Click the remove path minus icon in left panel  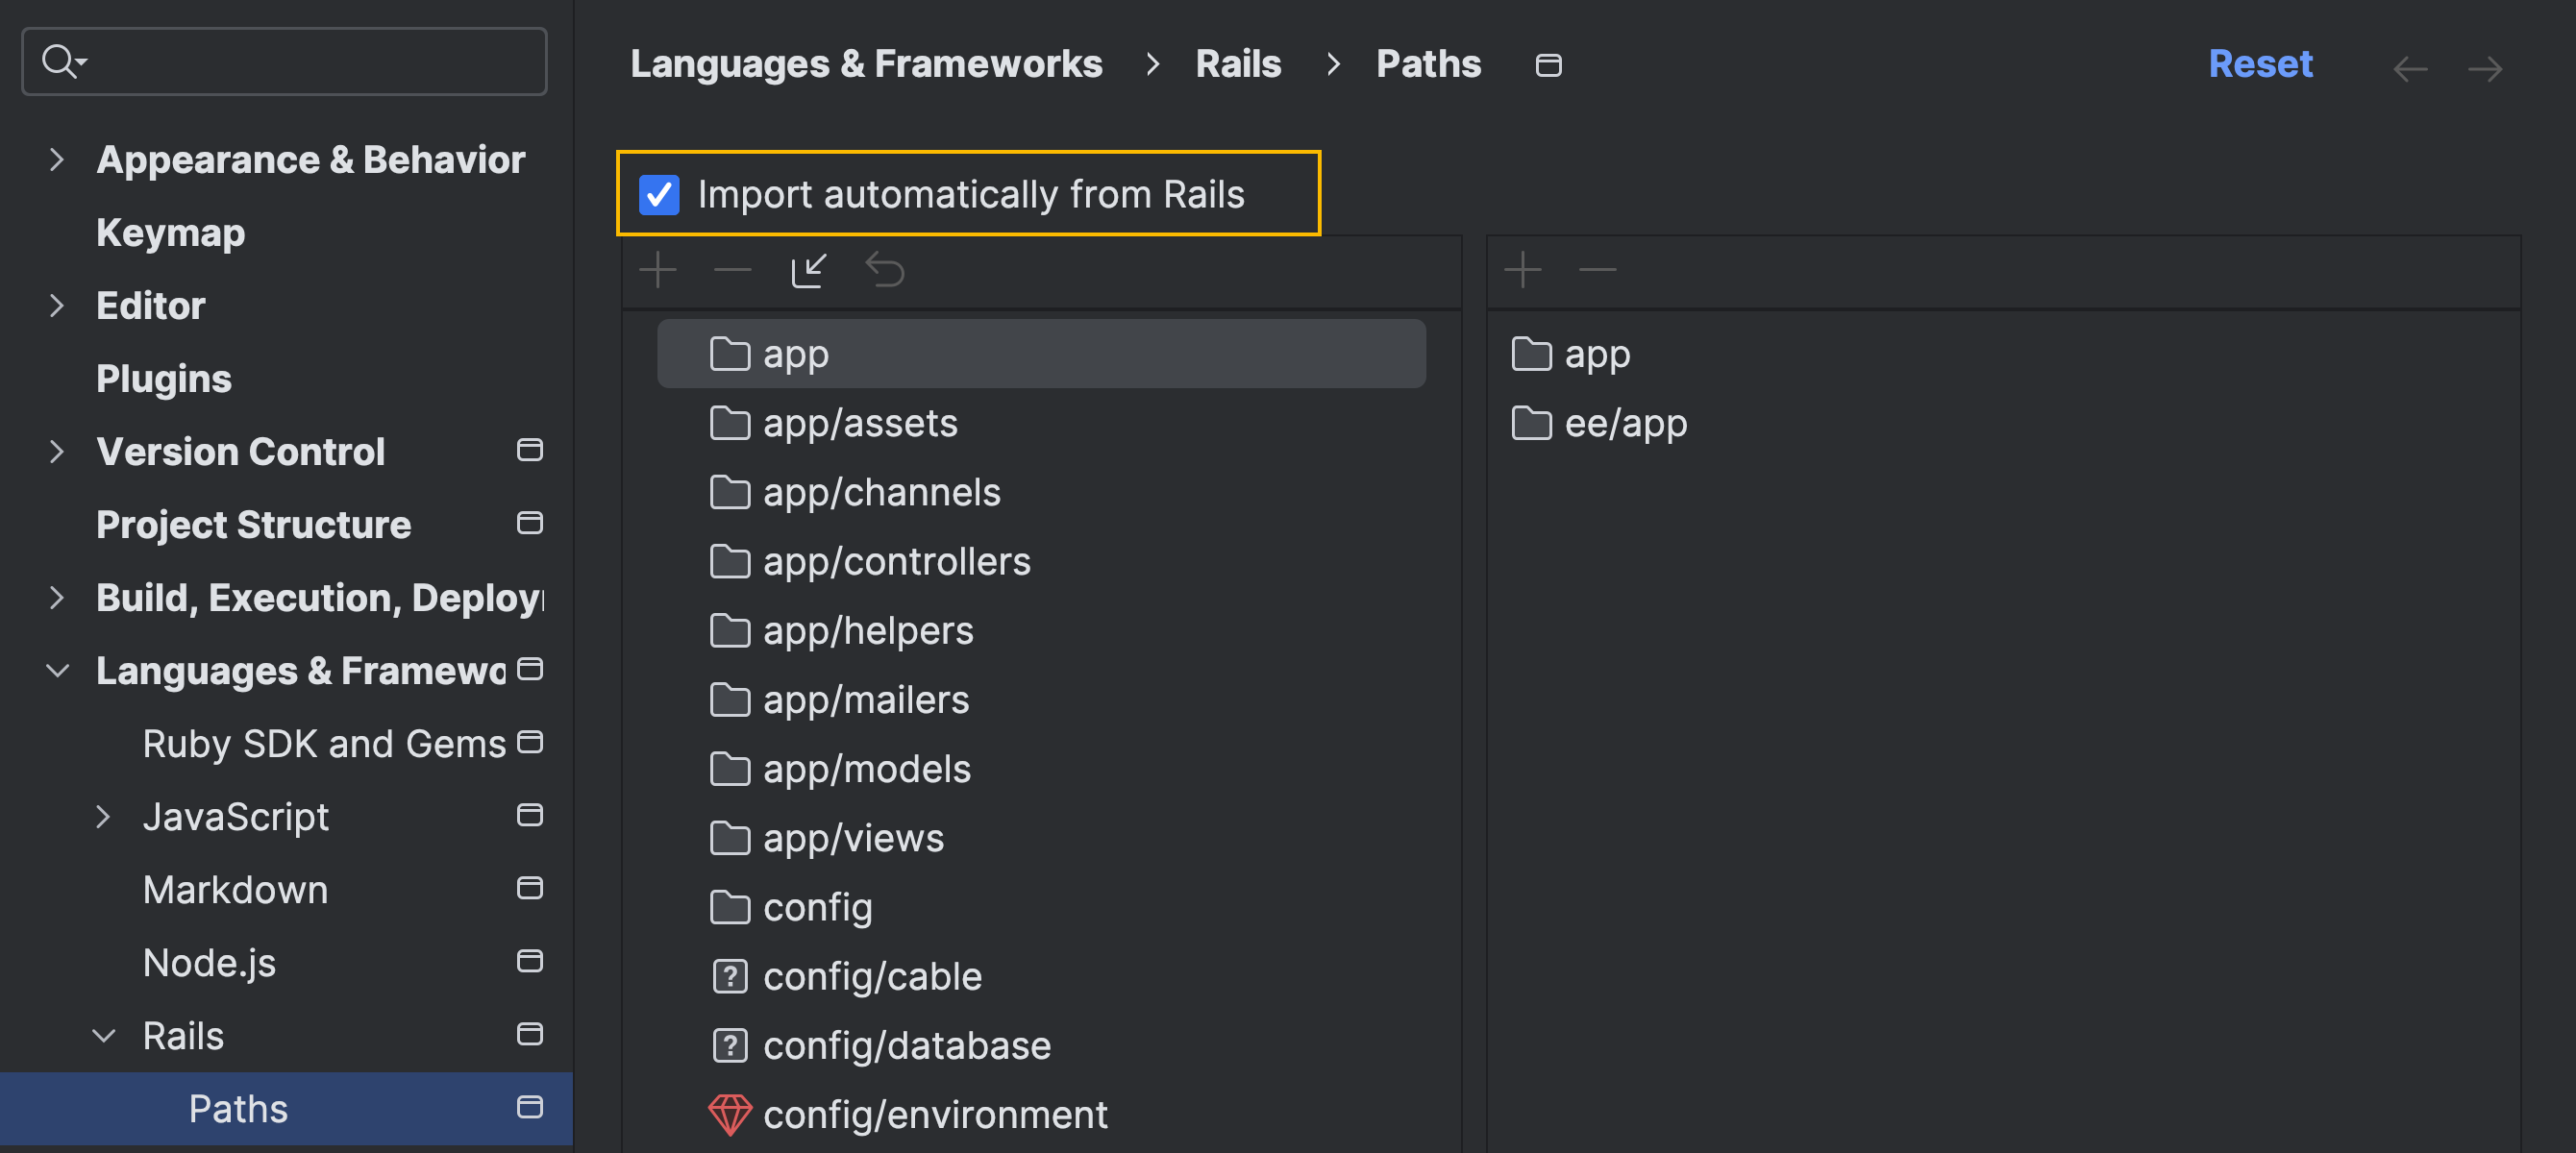pos(733,270)
